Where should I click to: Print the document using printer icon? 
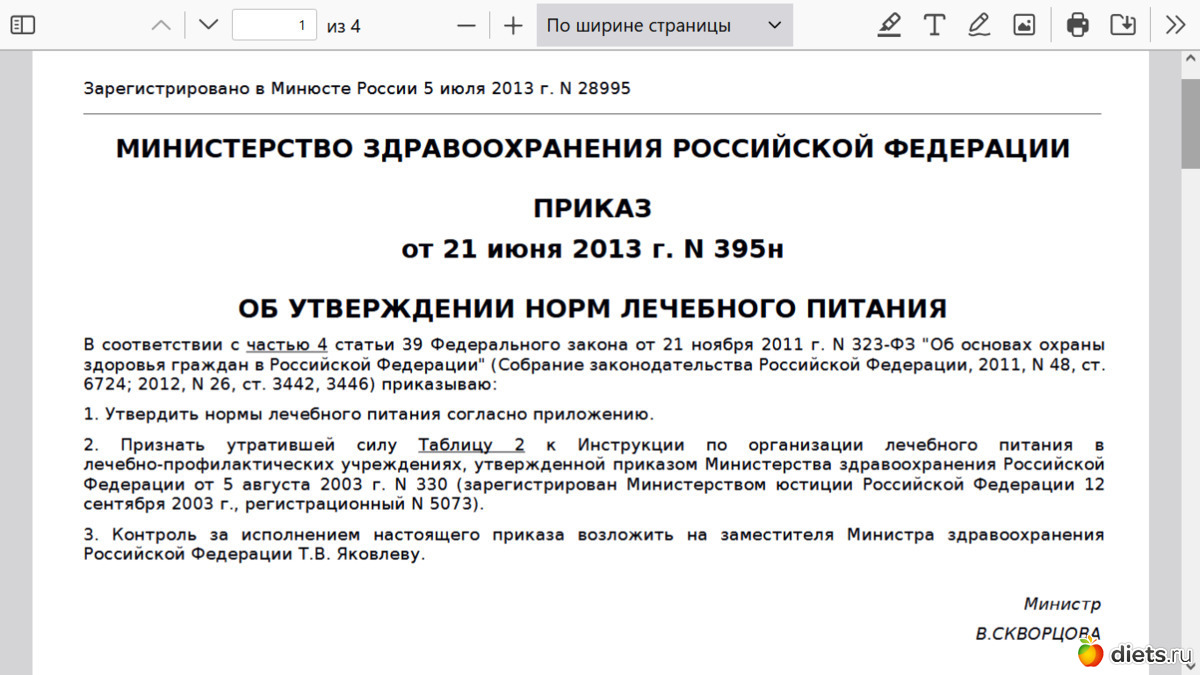[1078, 25]
